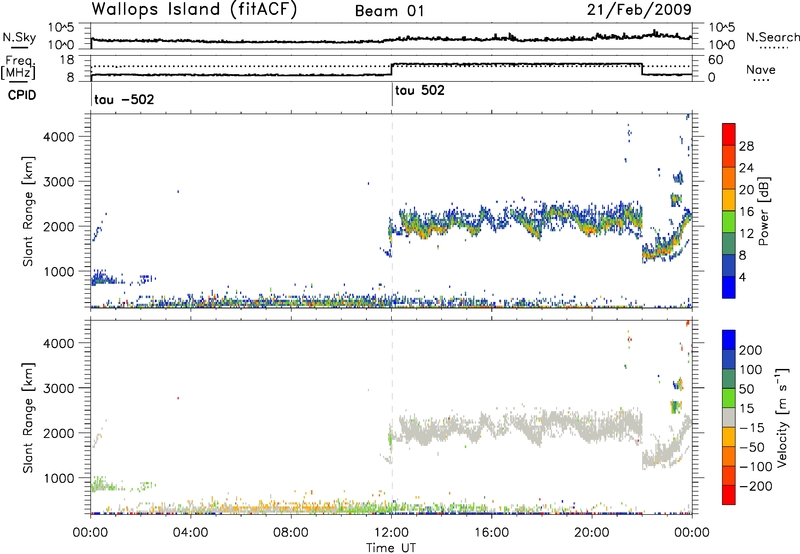The image size is (800, 554).
Task: Select the light green 15–50 Velocity colorbar segment
Action: pyautogui.click(x=729, y=398)
